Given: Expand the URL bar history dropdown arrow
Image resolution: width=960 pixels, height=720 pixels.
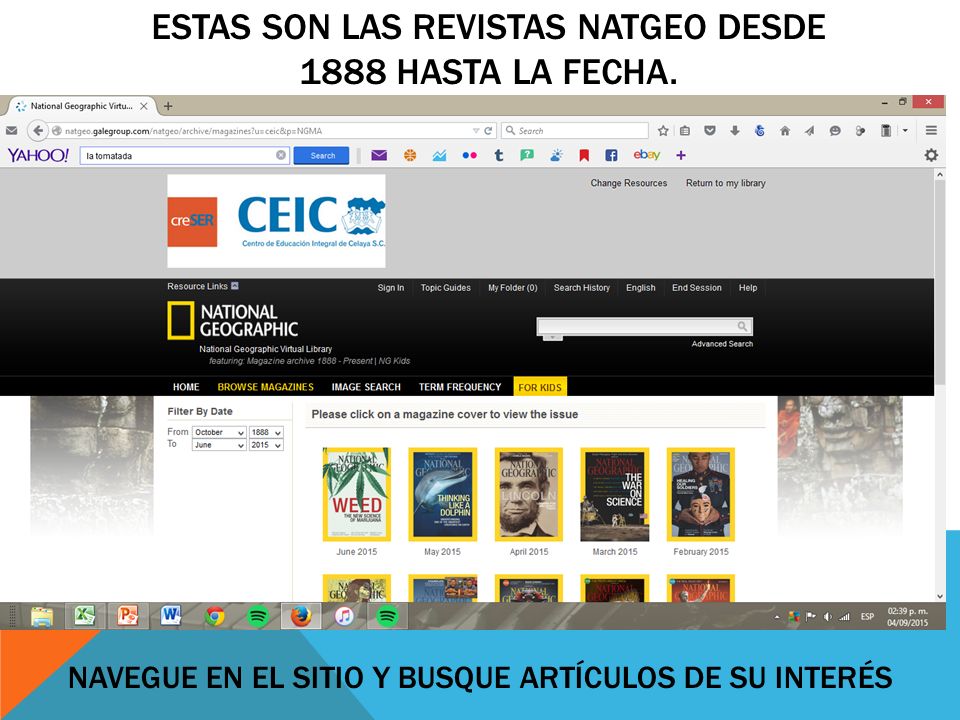Looking at the screenshot, I should (x=476, y=130).
